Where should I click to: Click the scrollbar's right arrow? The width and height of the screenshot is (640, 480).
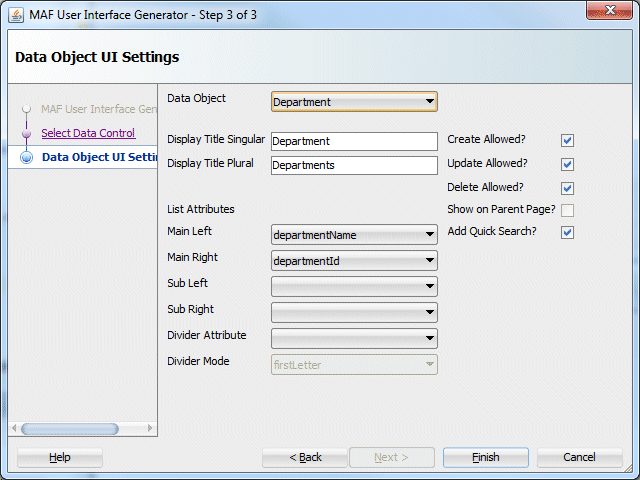click(x=150, y=429)
